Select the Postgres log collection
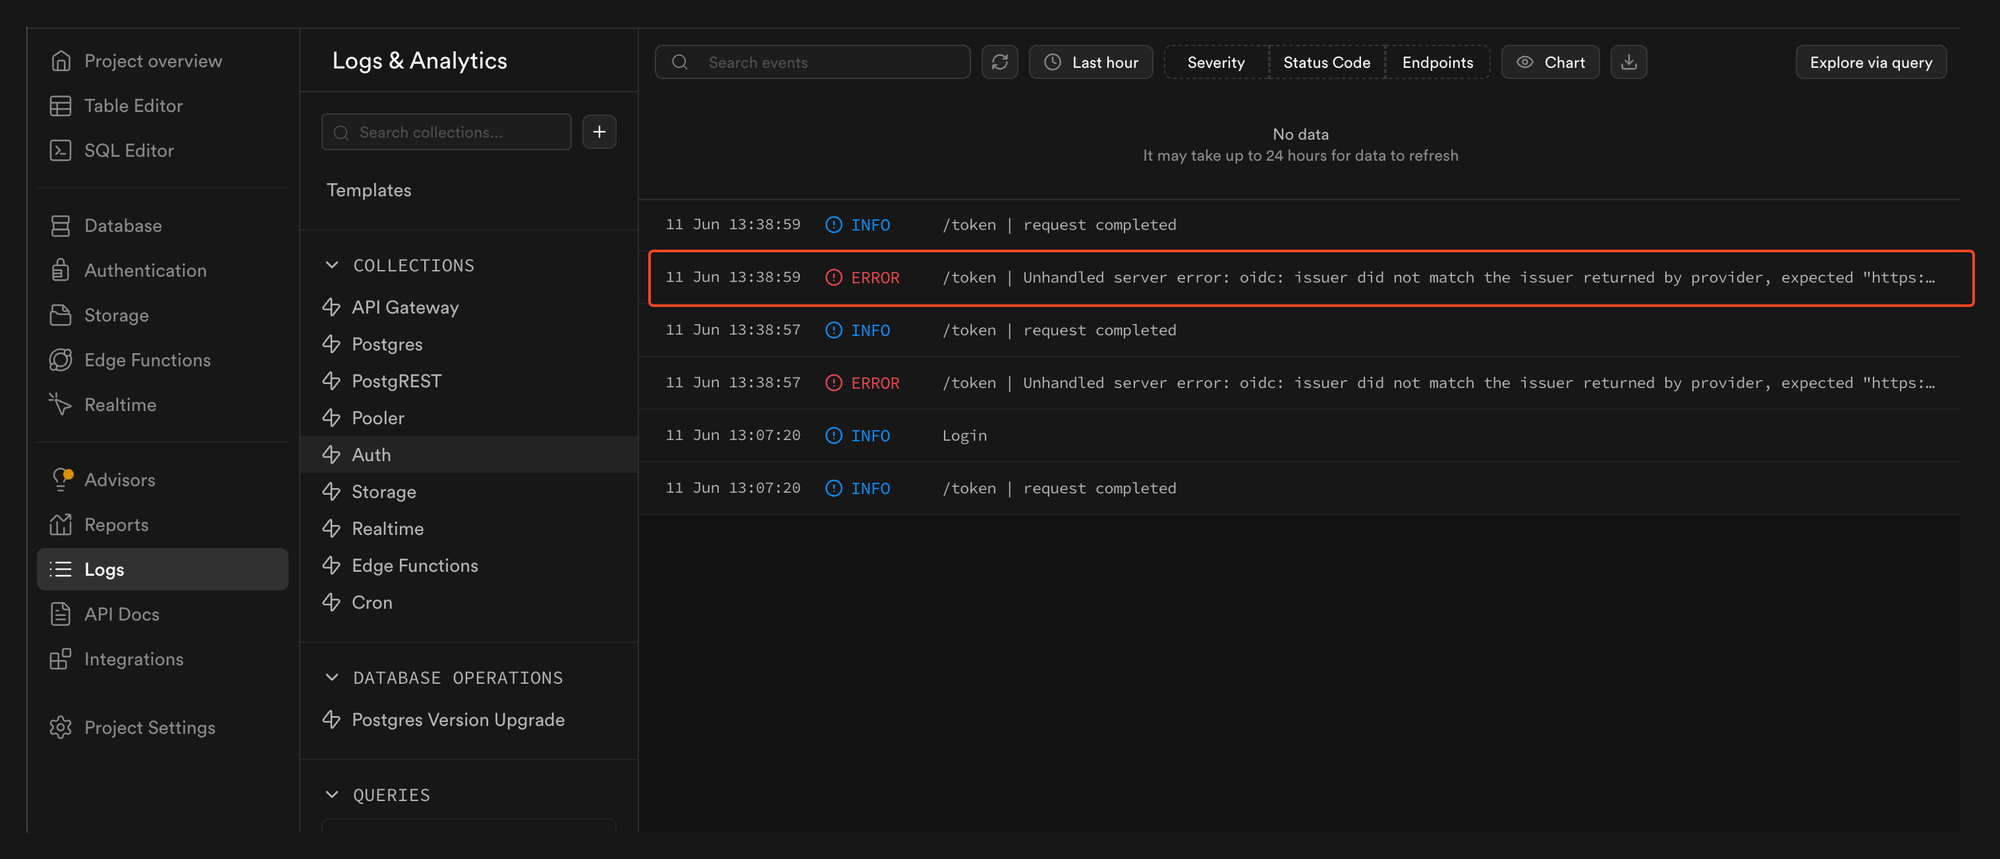This screenshot has height=859, width=2000. [387, 344]
